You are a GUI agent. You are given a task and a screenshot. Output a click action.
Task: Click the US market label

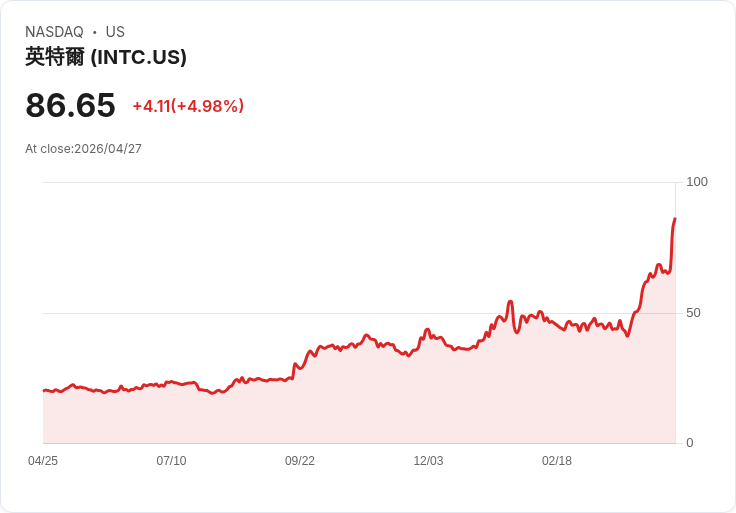click(x=115, y=32)
